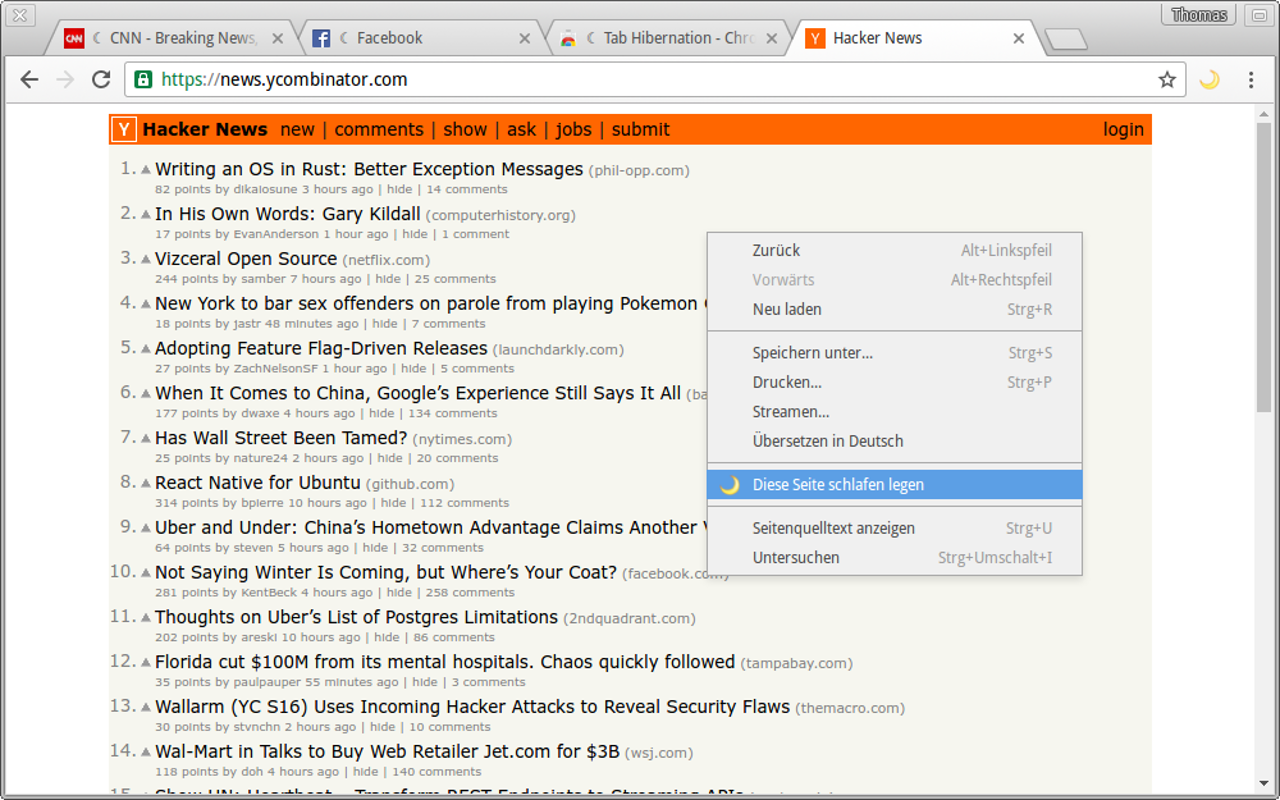Switch to the CNN - Breaking News tab
This screenshot has height=800, width=1280.
coord(170,38)
